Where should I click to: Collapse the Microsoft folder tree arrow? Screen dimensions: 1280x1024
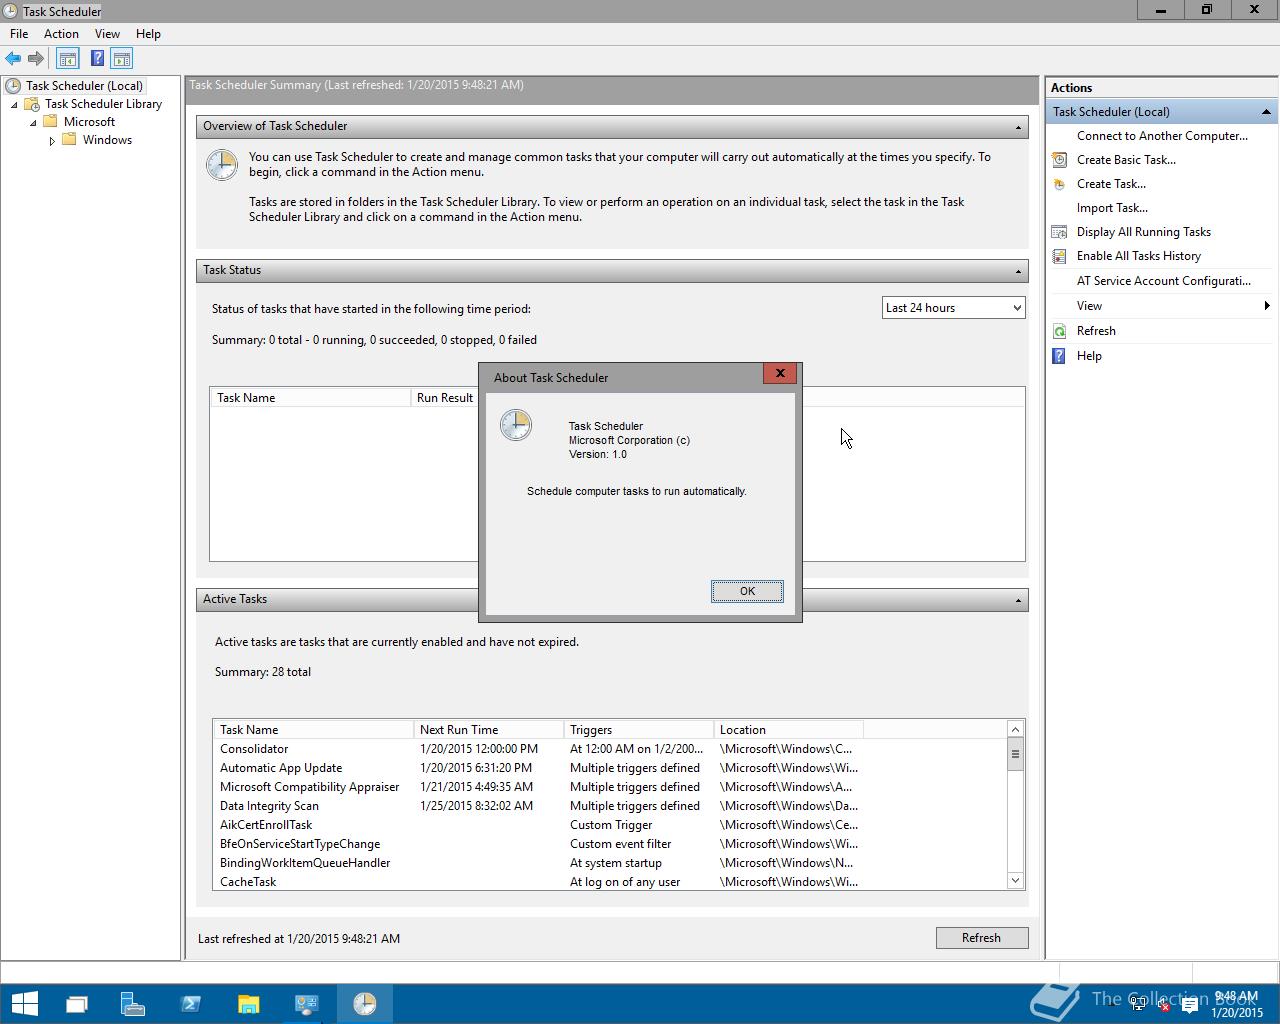click(33, 123)
